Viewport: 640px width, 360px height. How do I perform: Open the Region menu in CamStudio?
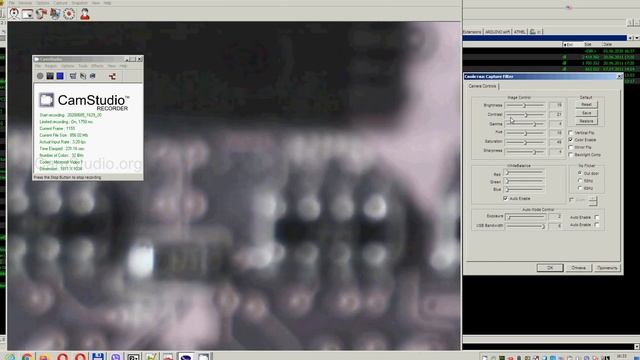(51, 66)
